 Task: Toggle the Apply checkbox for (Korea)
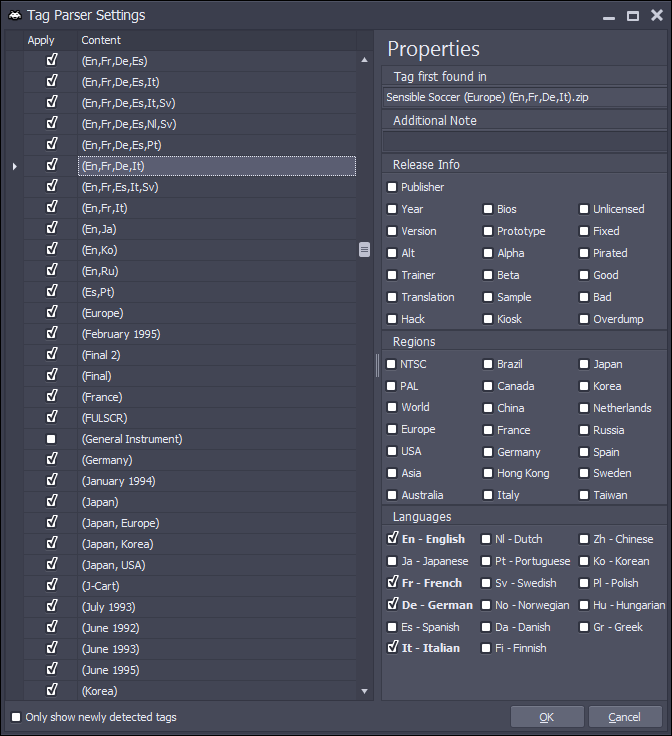[52, 690]
